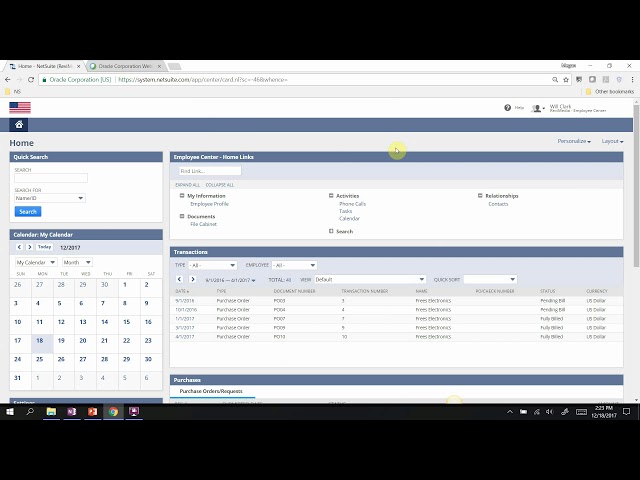Reload the page with refresh icon
The width and height of the screenshot is (640, 480).
pos(31,80)
